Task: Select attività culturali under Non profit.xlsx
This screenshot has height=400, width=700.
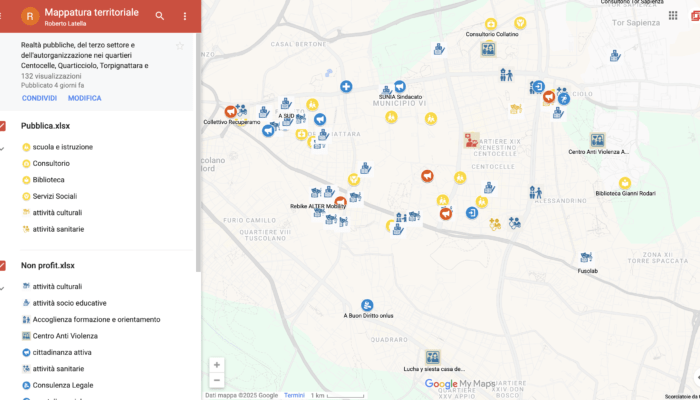Action: [57, 287]
